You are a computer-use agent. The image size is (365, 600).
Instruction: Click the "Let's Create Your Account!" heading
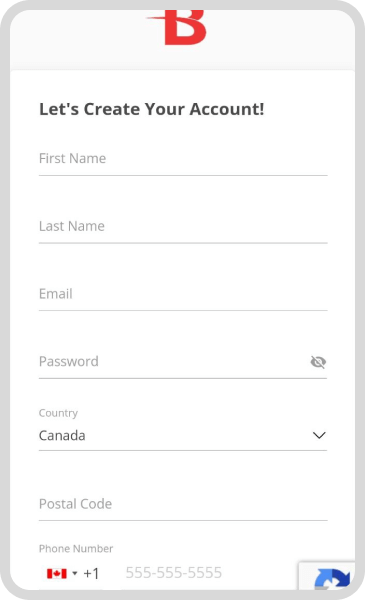[x=152, y=109]
